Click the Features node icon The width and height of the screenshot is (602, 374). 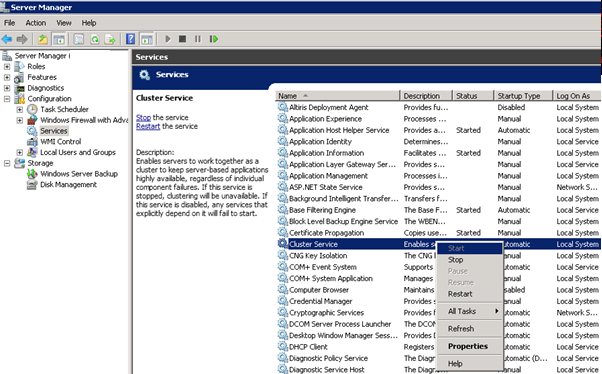pyautogui.click(x=19, y=78)
